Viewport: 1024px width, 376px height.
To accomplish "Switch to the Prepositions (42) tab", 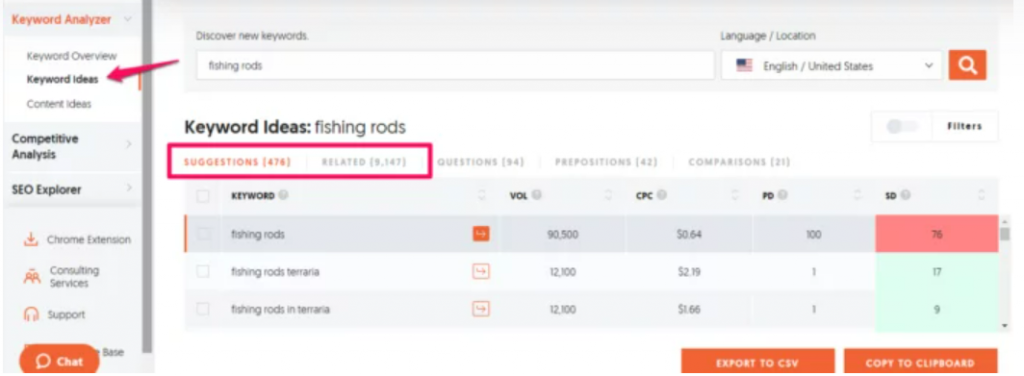I will 606,162.
